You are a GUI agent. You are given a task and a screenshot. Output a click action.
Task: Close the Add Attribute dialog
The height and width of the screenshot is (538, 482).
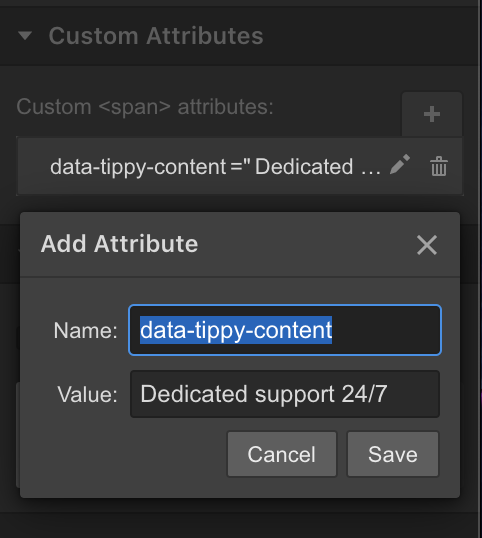click(427, 245)
